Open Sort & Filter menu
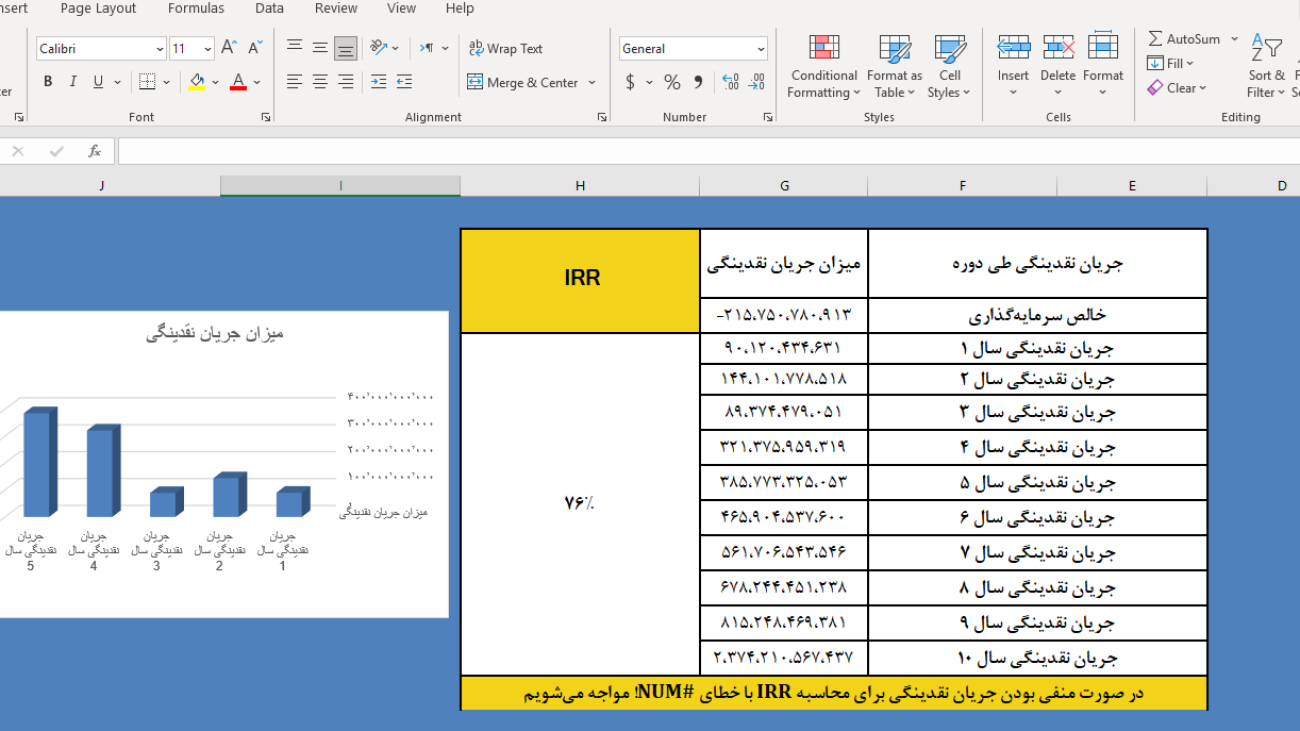The width and height of the screenshot is (1300, 731). tap(1266, 68)
